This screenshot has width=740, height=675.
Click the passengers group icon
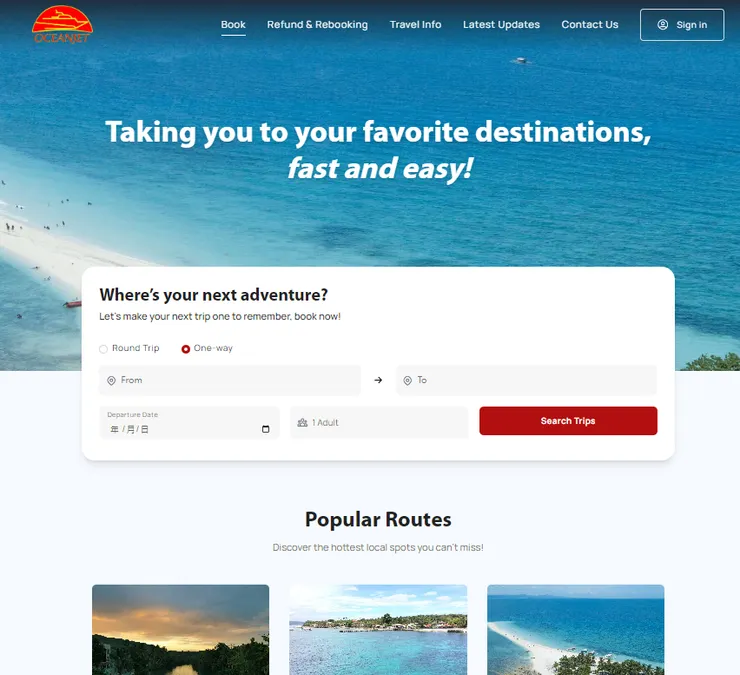tap(303, 422)
